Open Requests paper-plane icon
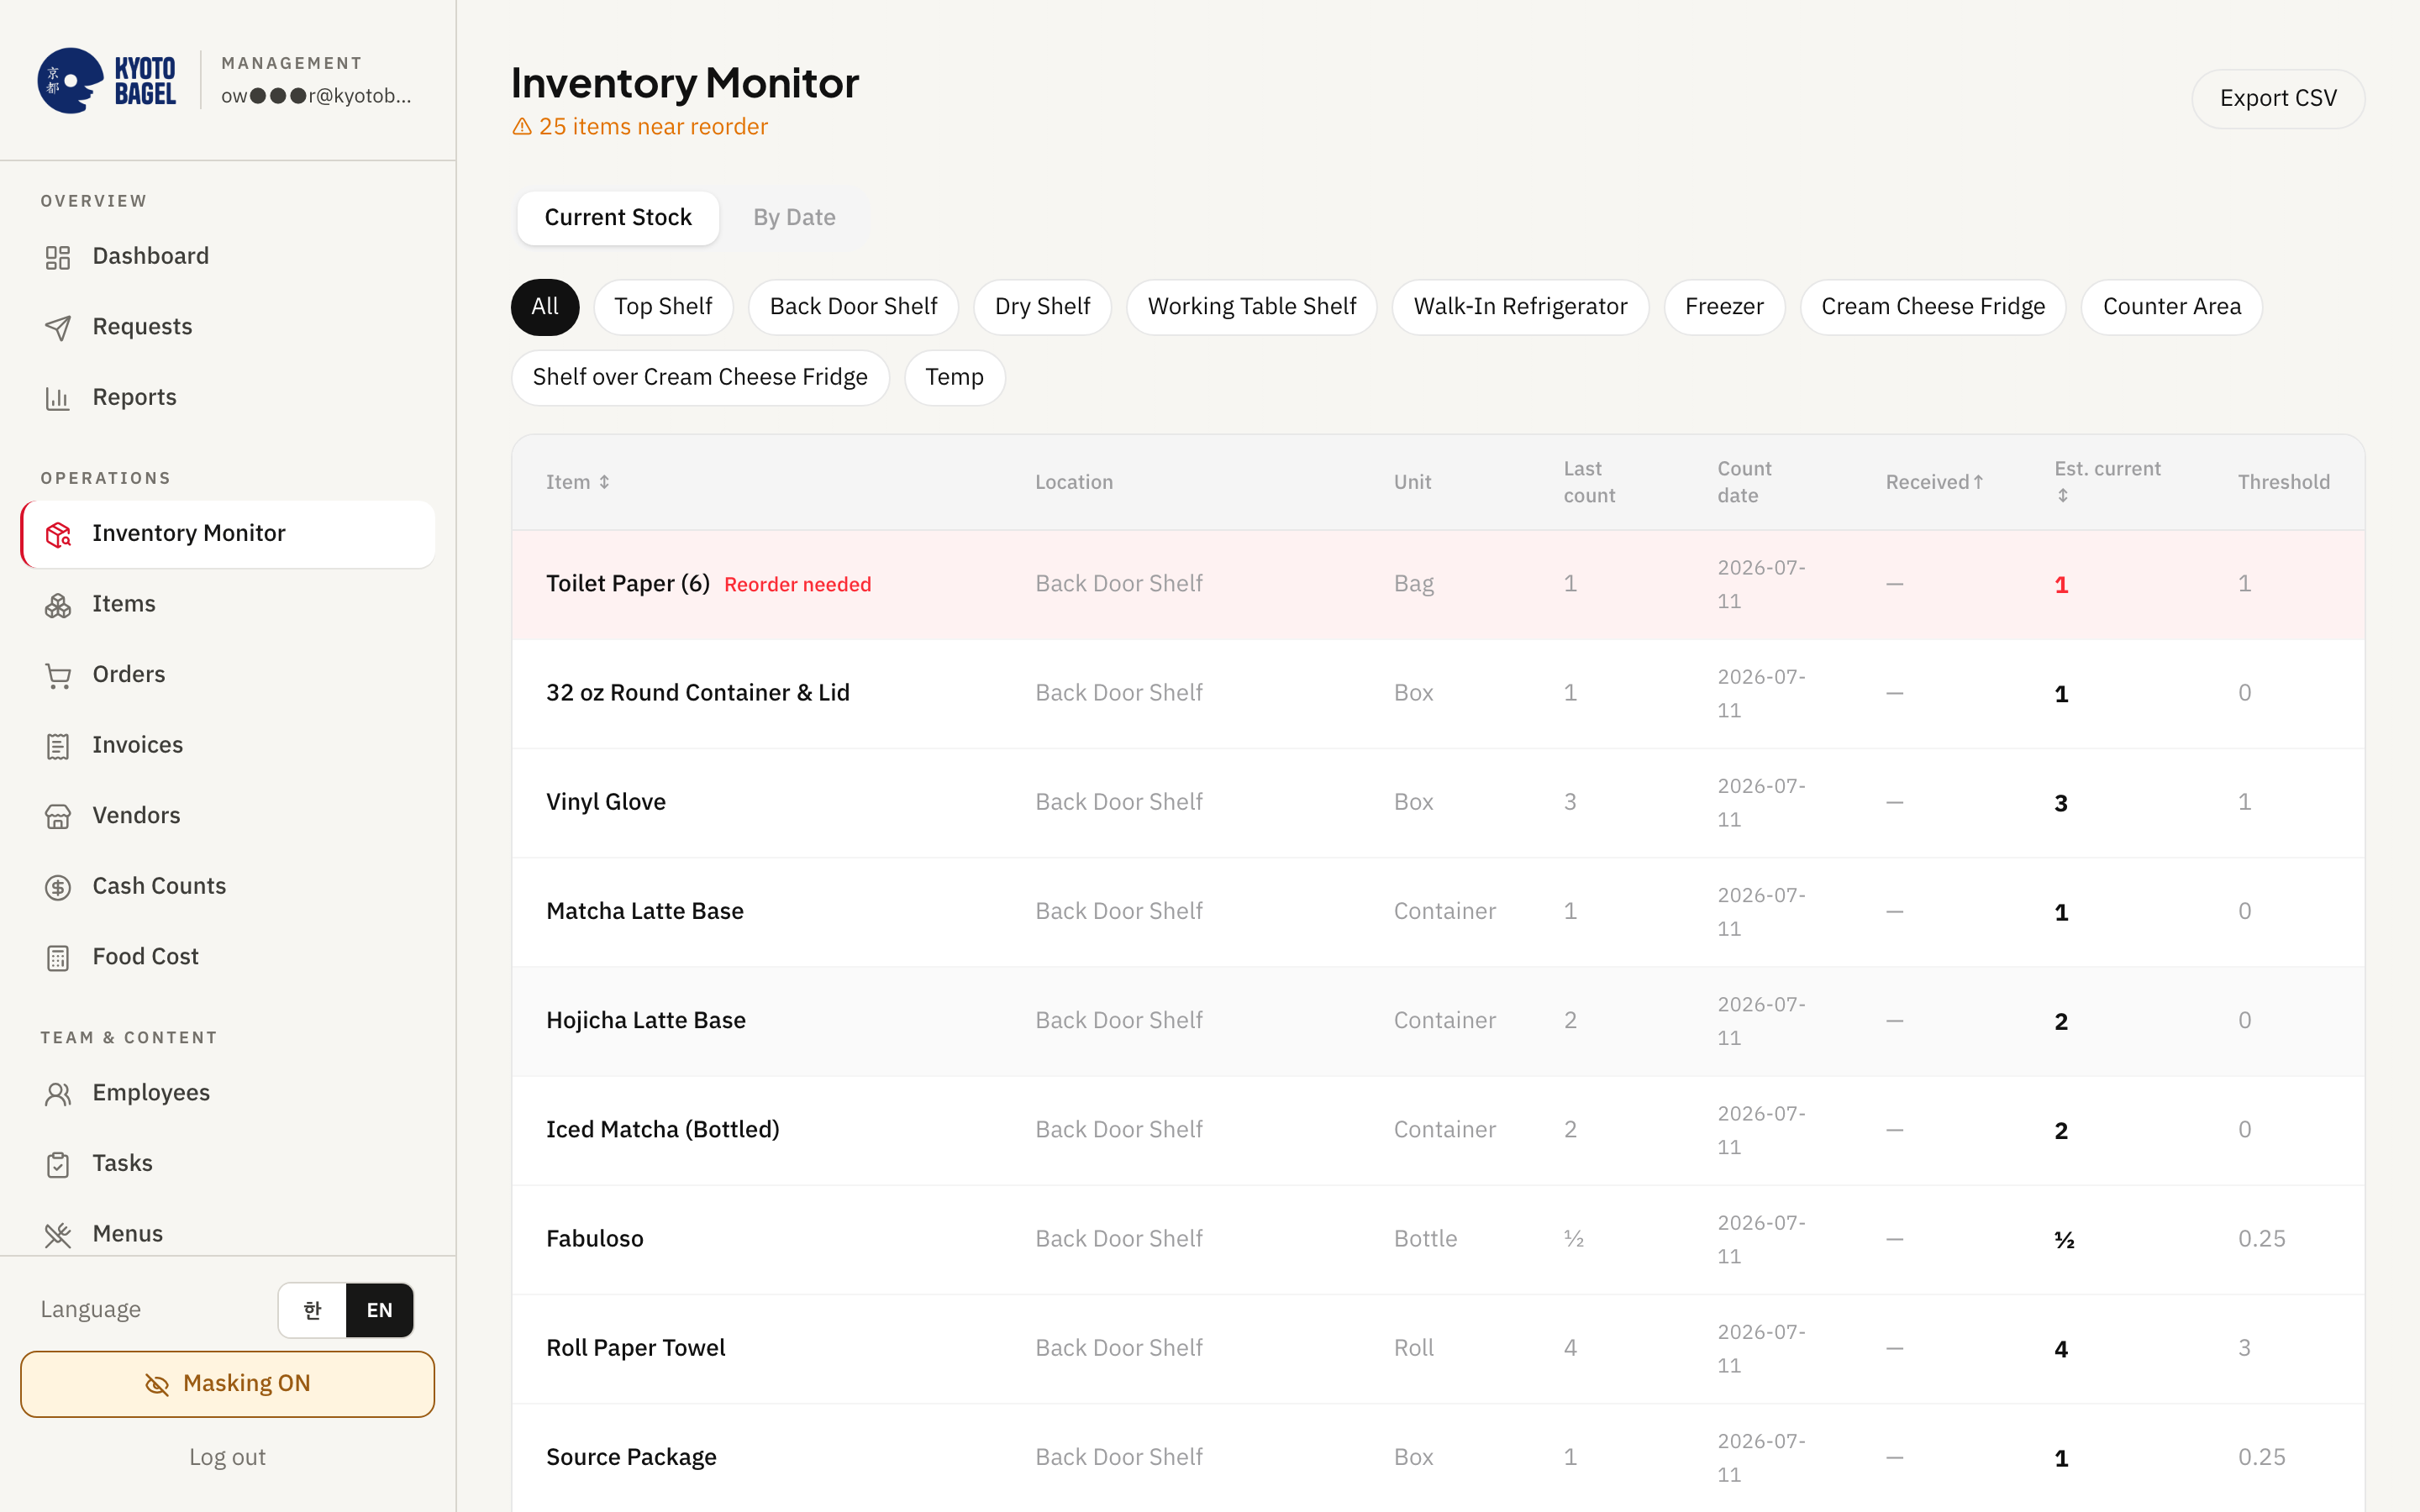Viewport: 2420px width, 1512px height. (x=58, y=328)
